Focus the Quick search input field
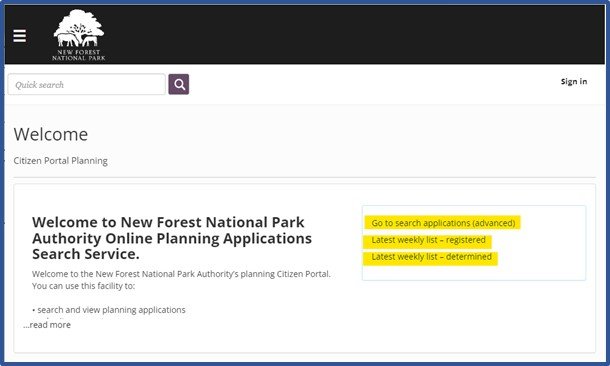 [x=86, y=84]
